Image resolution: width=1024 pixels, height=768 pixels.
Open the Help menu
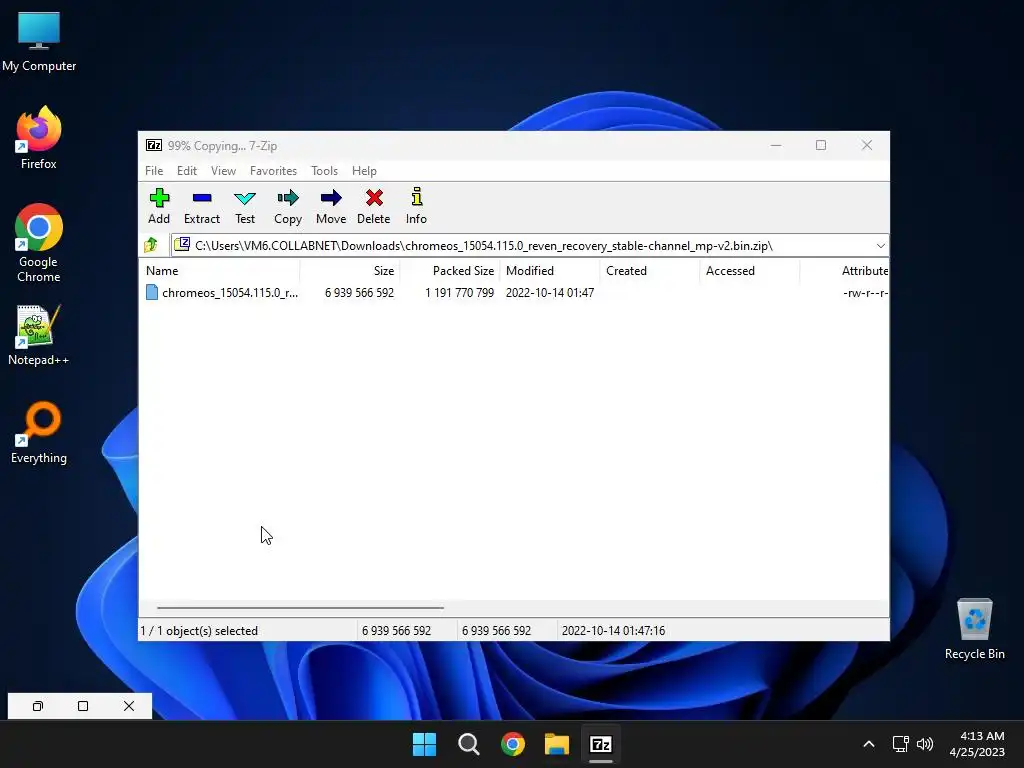pyautogui.click(x=364, y=170)
